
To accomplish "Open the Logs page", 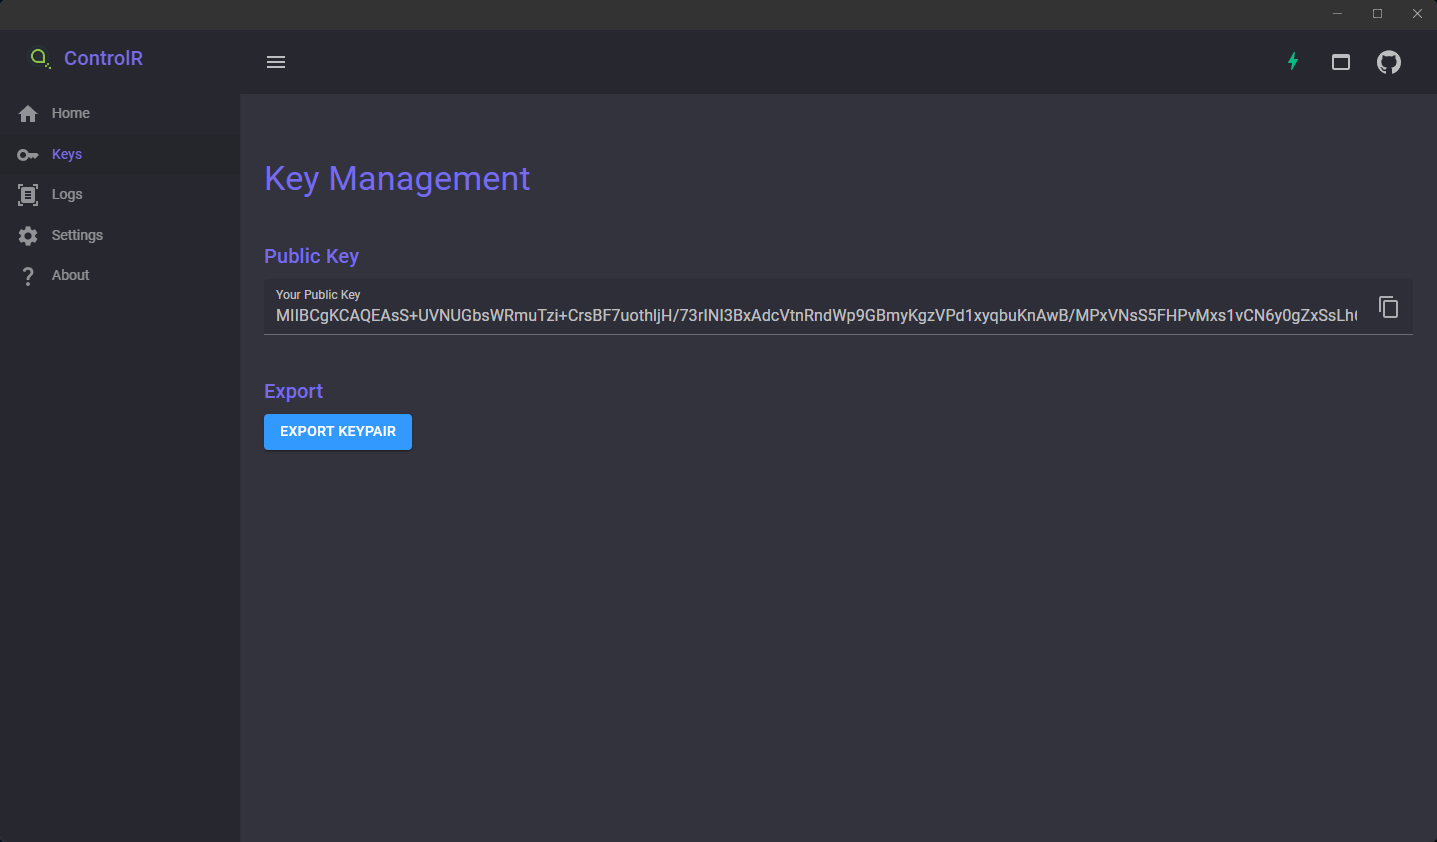I will [x=120, y=195].
